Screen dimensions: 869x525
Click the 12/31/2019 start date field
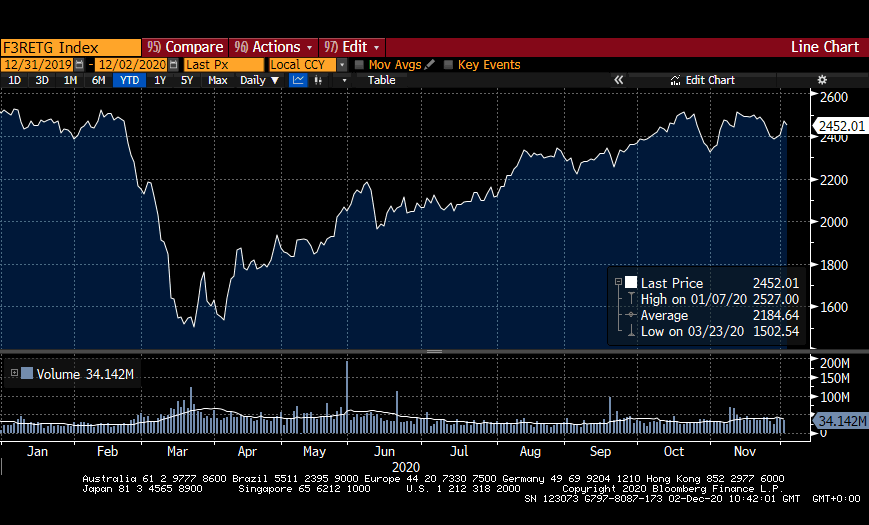click(38, 65)
